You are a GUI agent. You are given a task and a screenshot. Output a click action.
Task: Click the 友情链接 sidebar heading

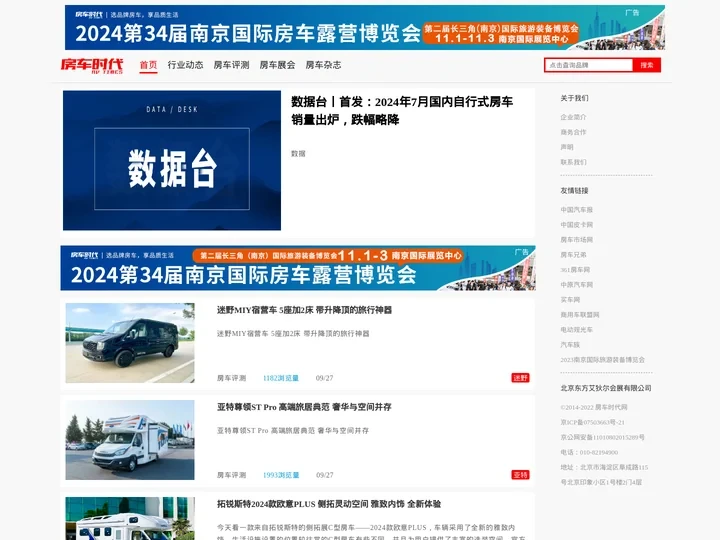[574, 191]
